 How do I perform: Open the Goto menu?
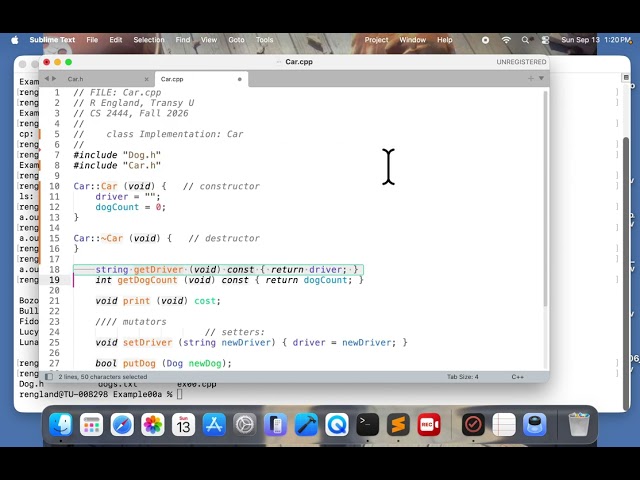coord(236,40)
